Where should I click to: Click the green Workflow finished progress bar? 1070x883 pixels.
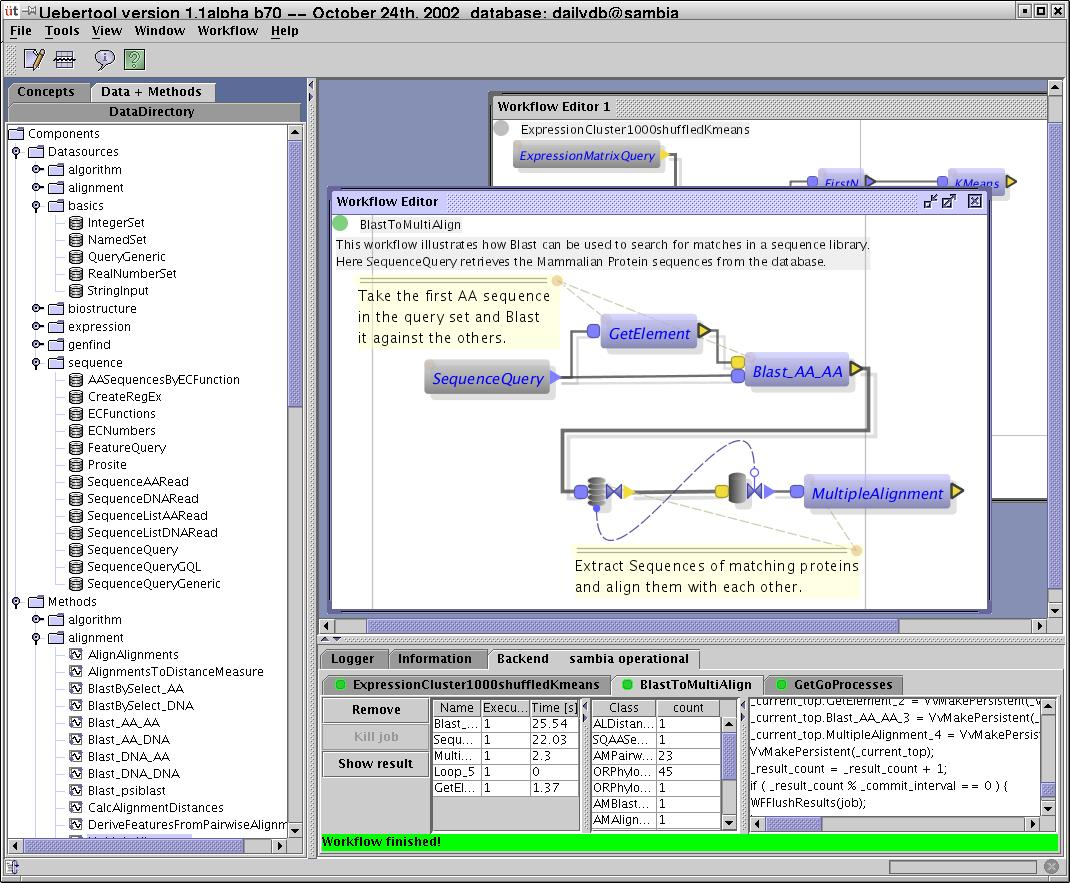tap(688, 842)
